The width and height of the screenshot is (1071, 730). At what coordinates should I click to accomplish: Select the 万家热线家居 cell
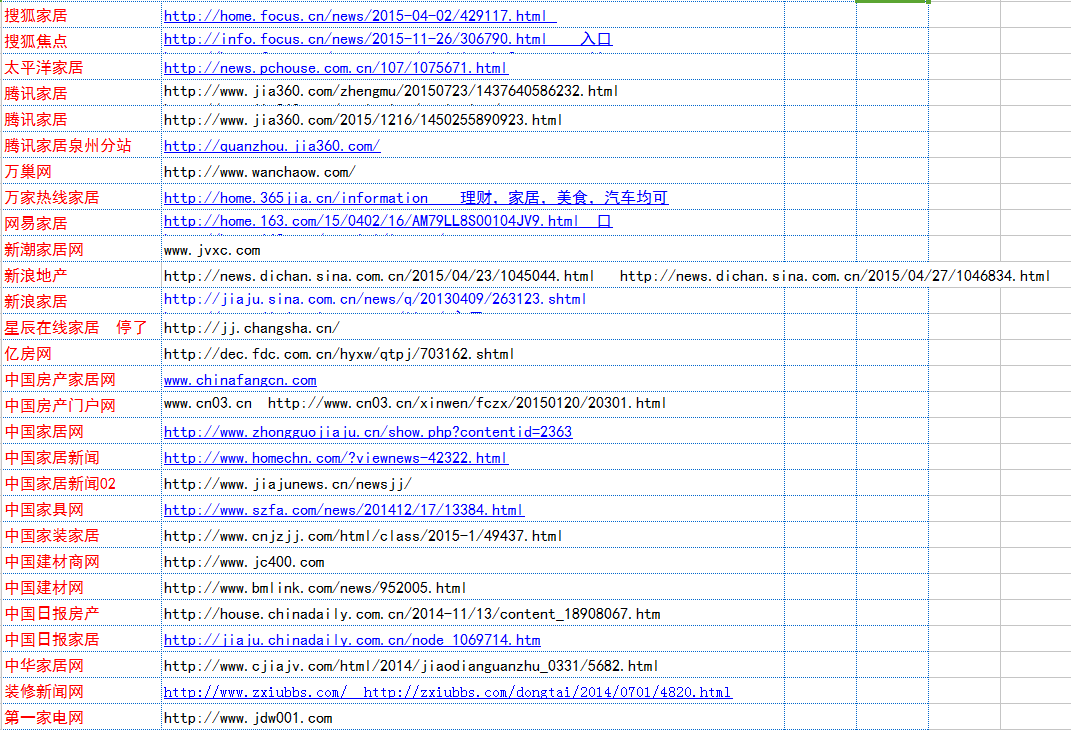point(82,197)
